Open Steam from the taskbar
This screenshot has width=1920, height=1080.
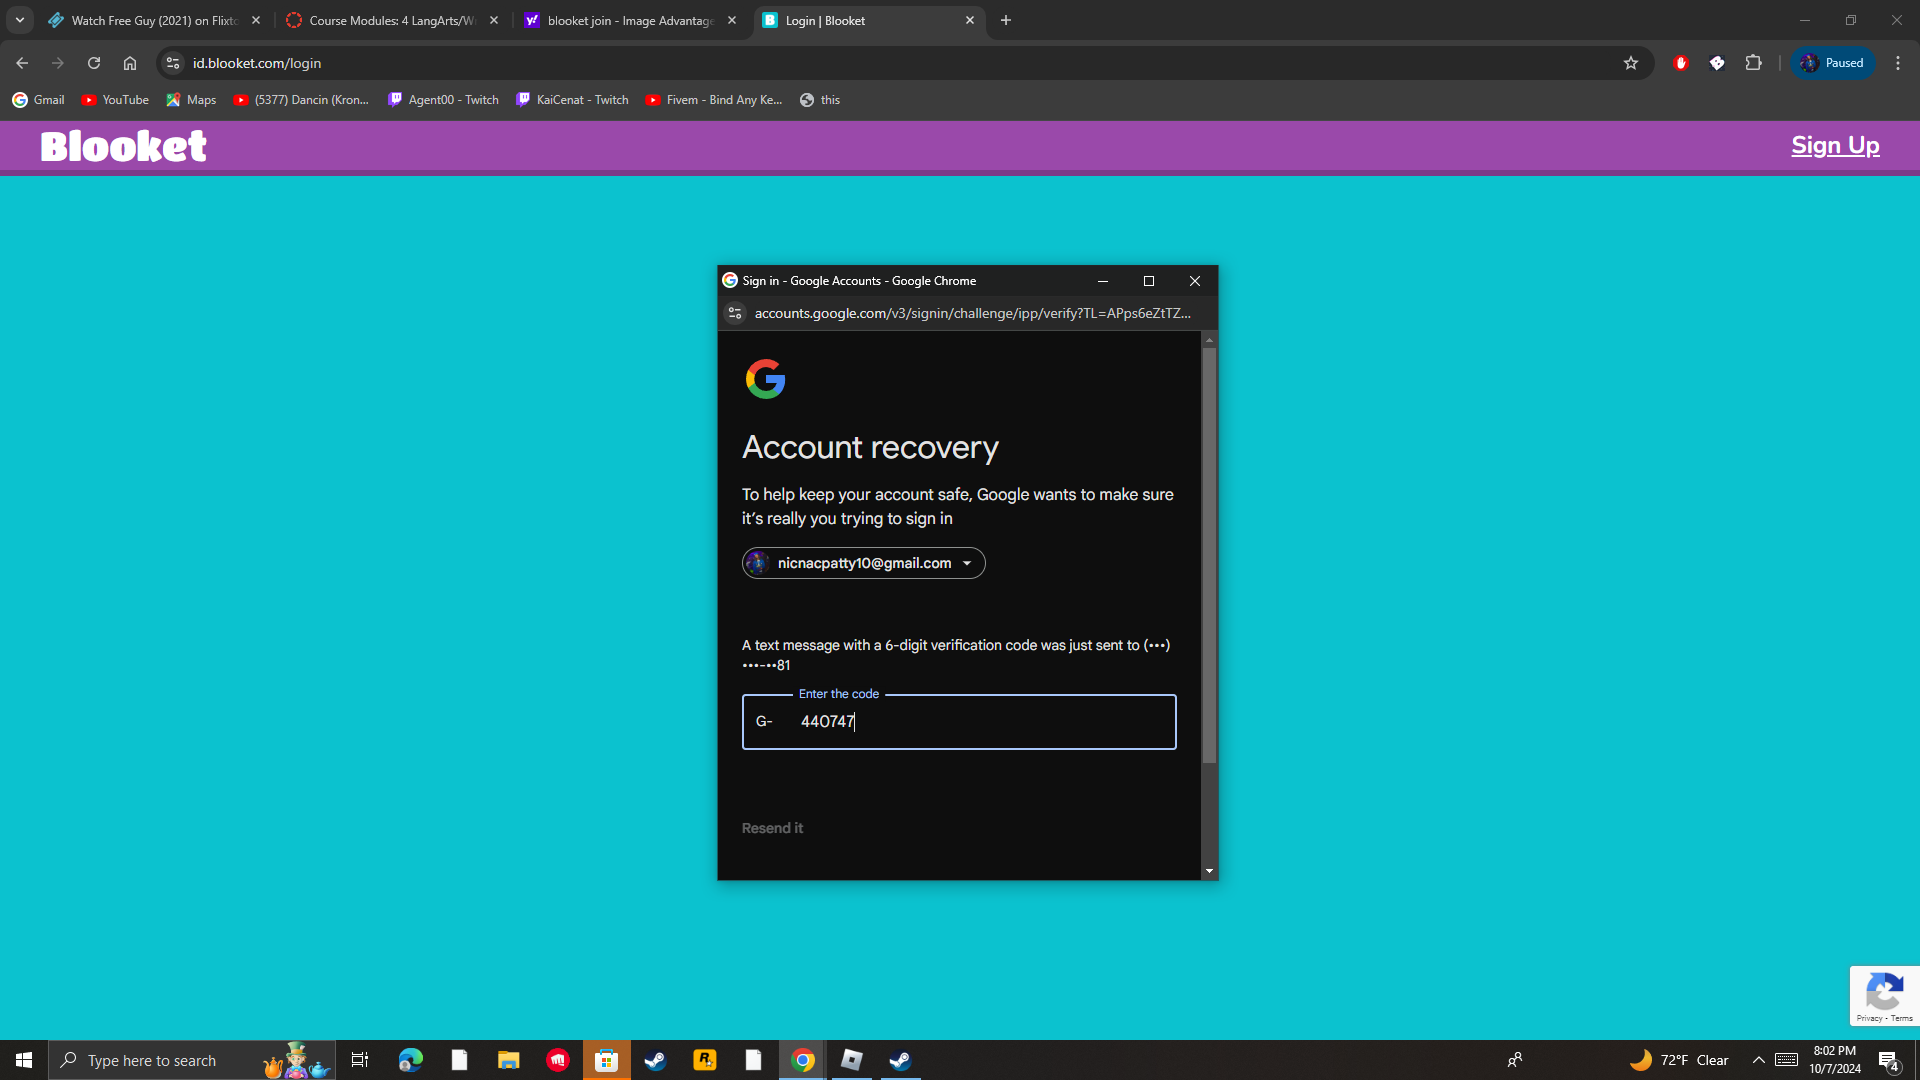(655, 1060)
